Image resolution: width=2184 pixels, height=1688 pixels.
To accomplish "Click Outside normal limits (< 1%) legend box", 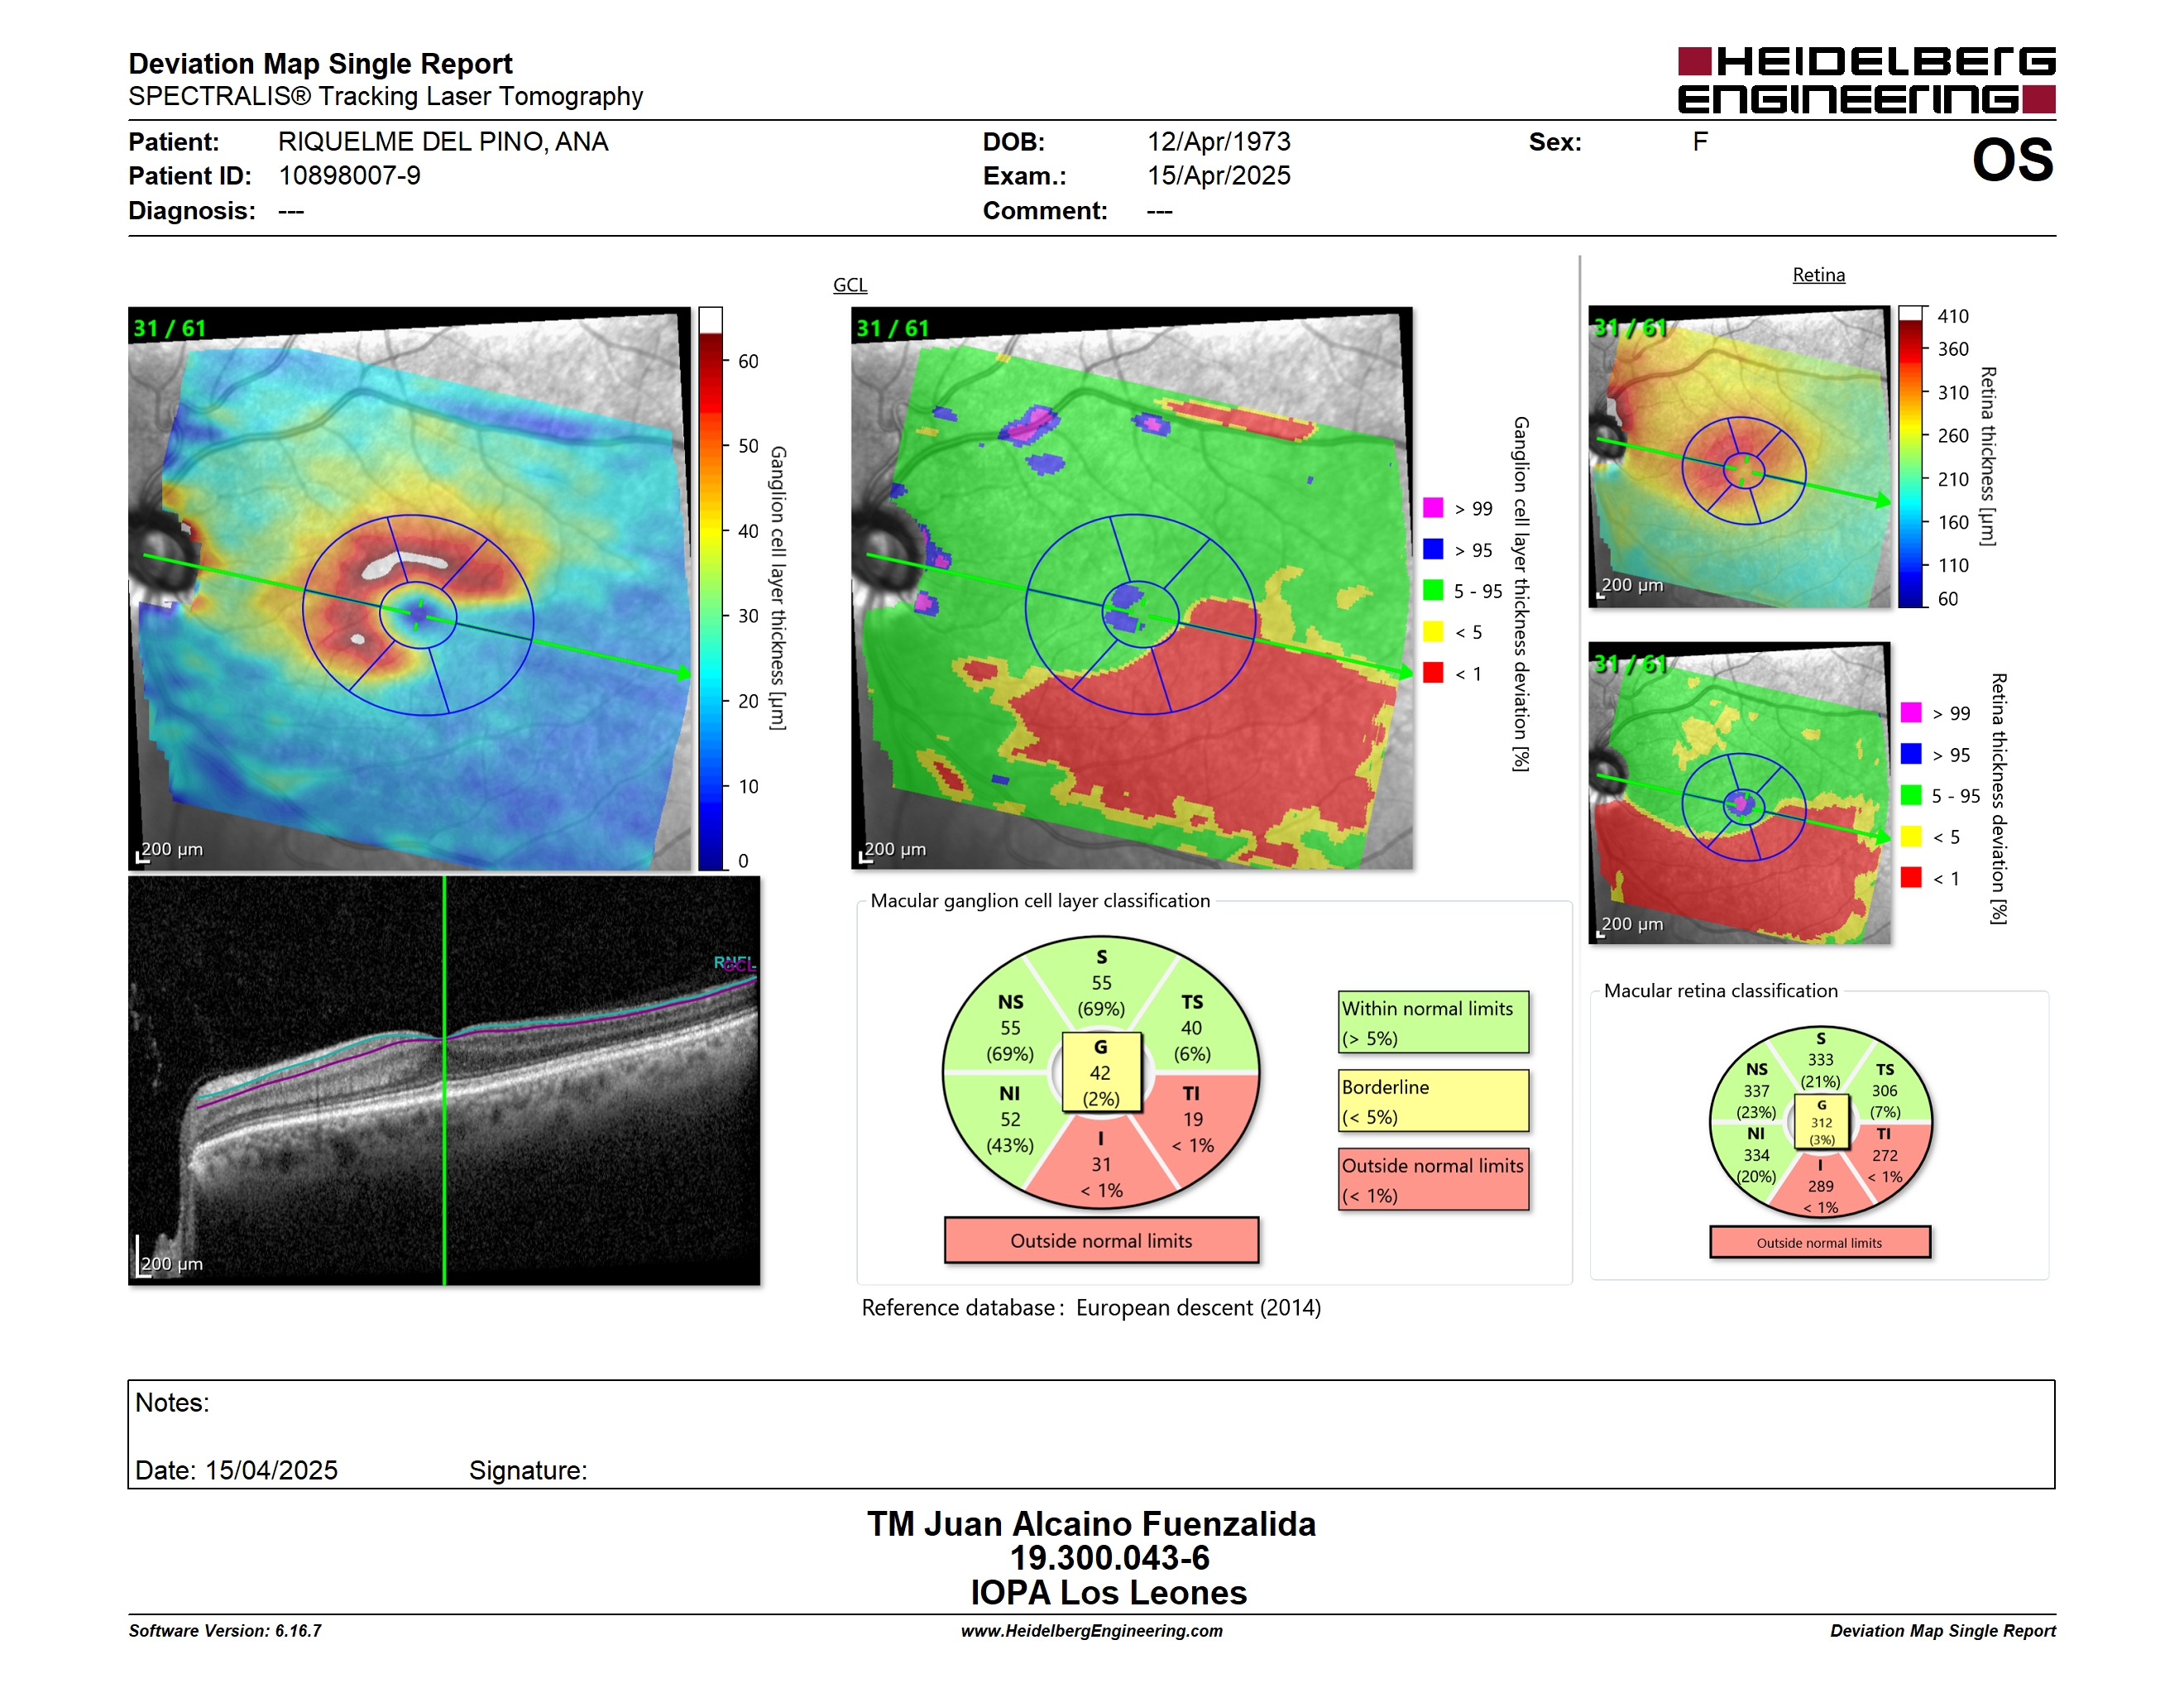I will pyautogui.click(x=1433, y=1180).
